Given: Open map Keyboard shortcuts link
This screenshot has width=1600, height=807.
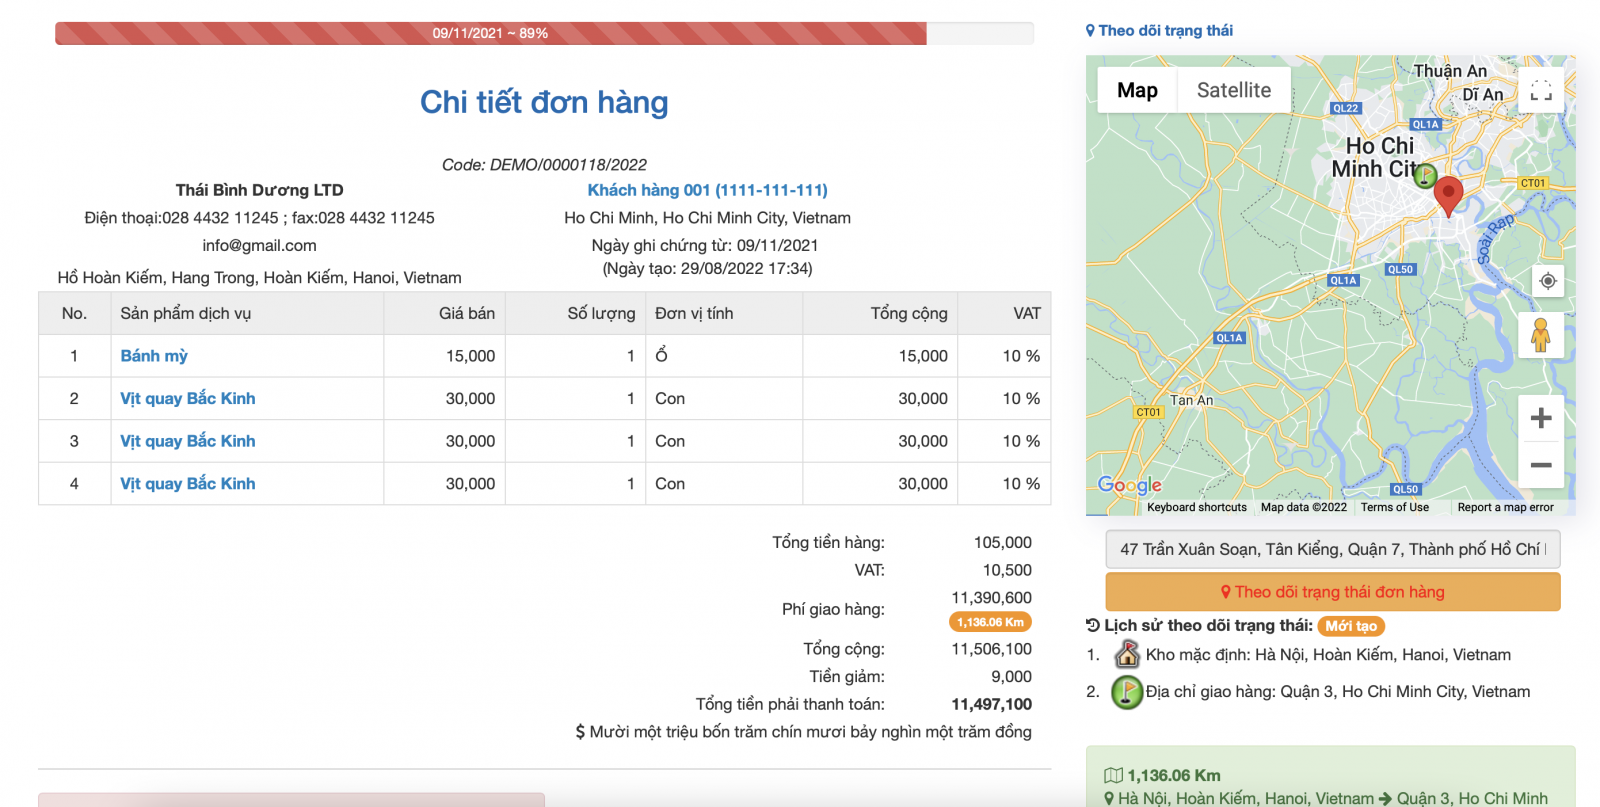Looking at the screenshot, I should (x=1196, y=508).
